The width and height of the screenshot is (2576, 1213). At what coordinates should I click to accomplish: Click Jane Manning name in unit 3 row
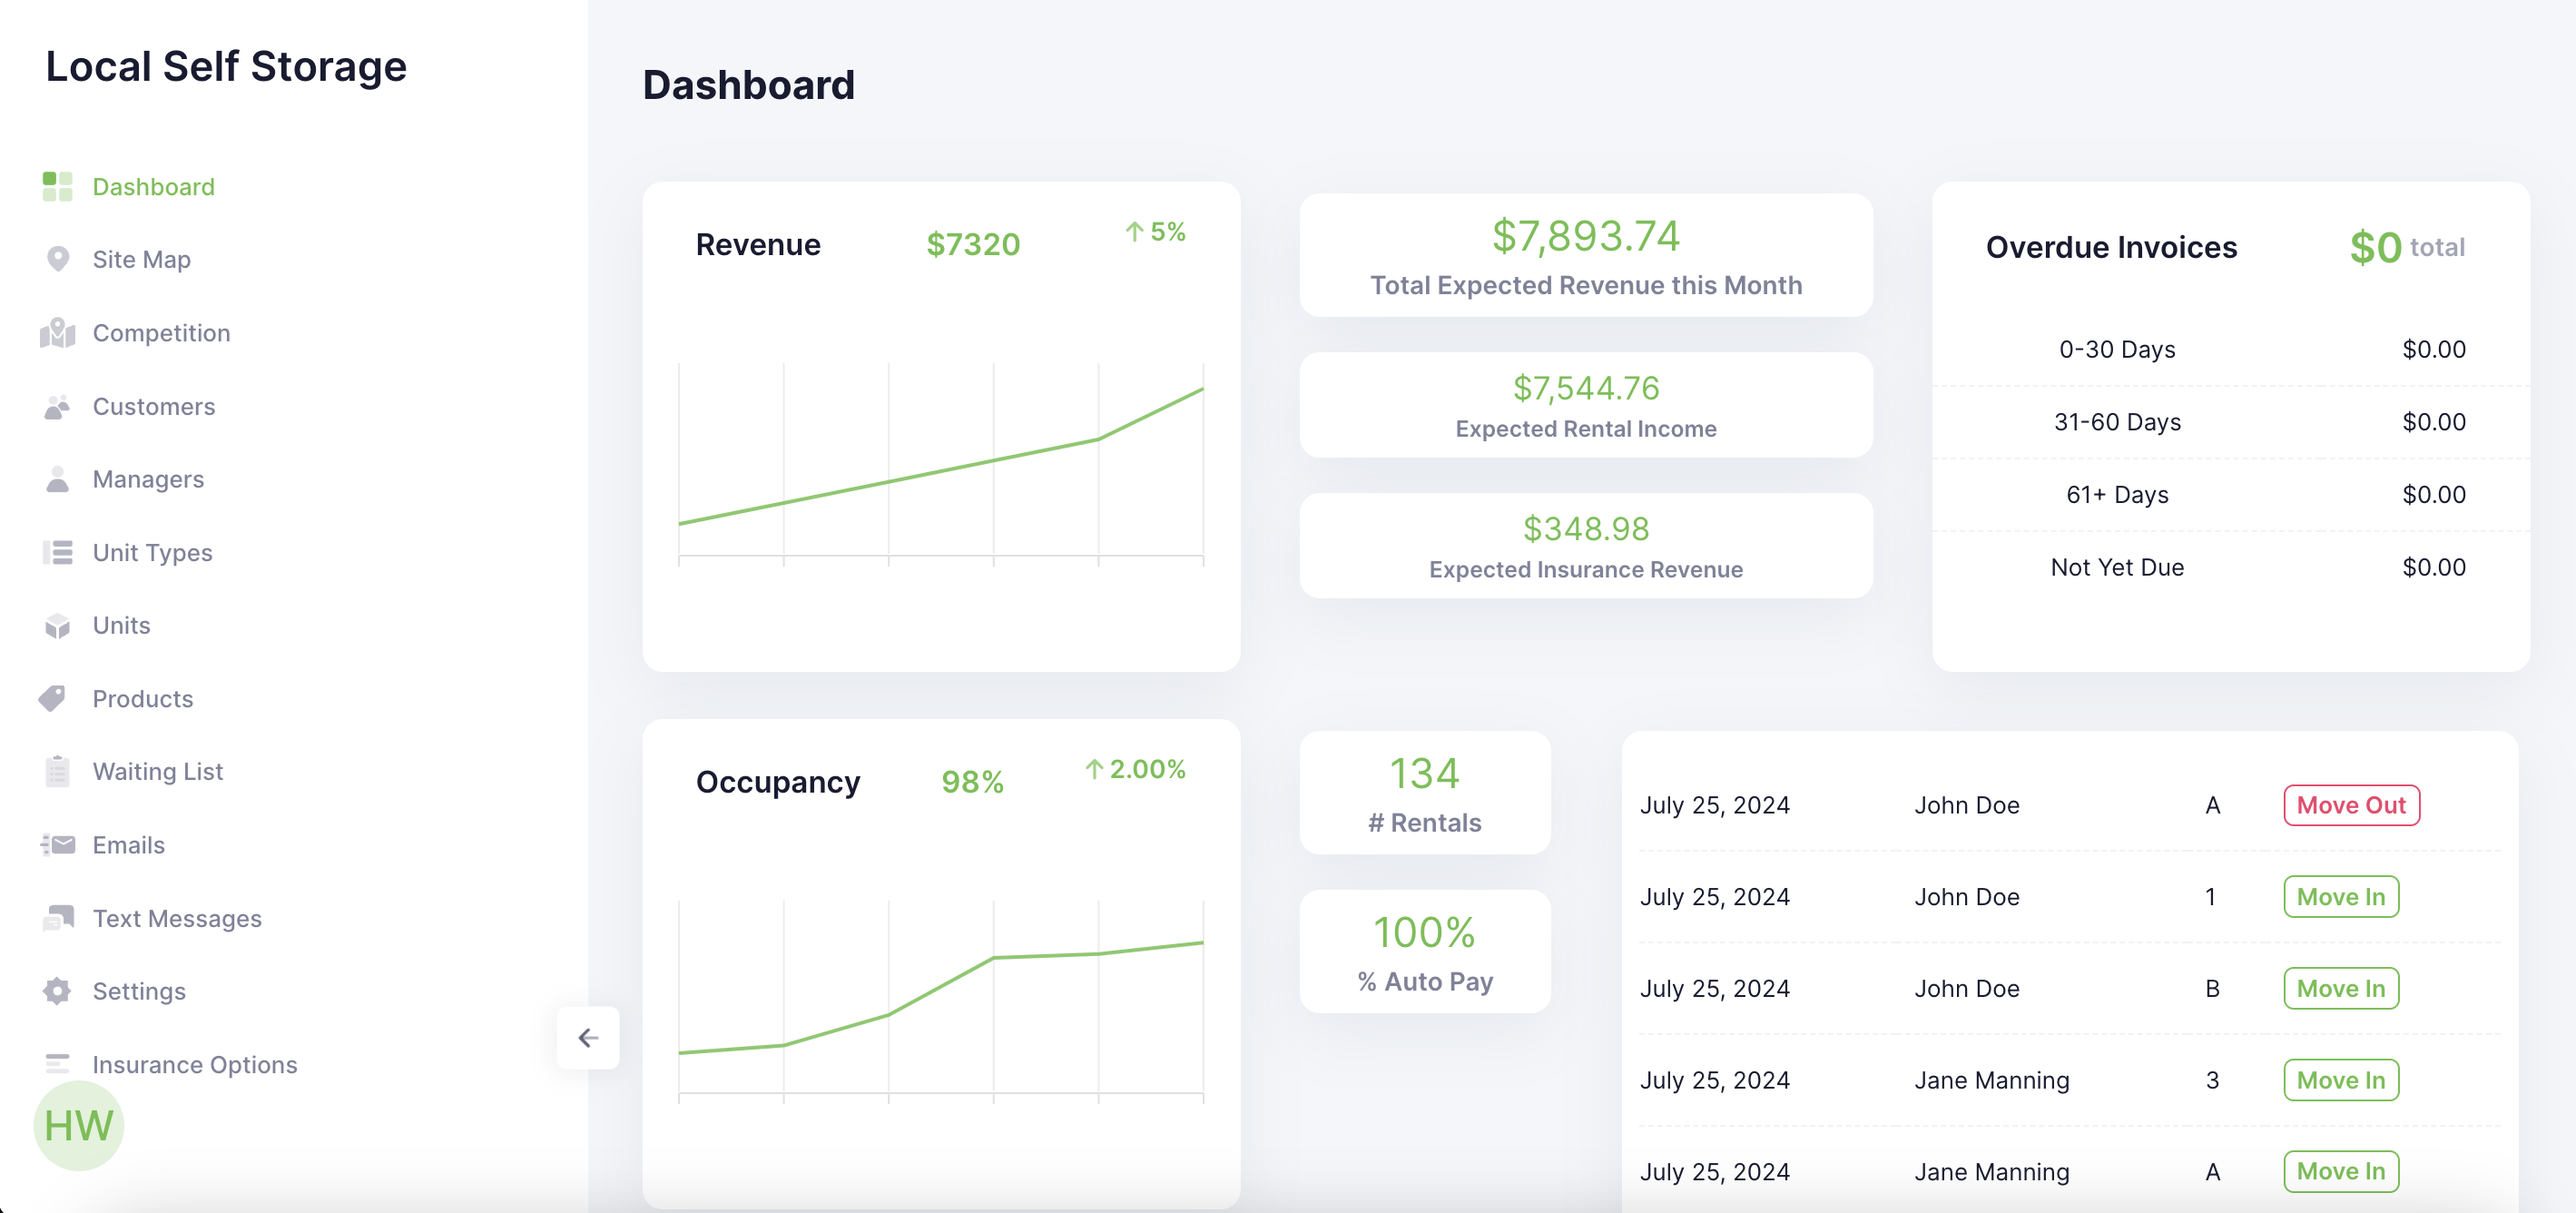(x=1991, y=1080)
